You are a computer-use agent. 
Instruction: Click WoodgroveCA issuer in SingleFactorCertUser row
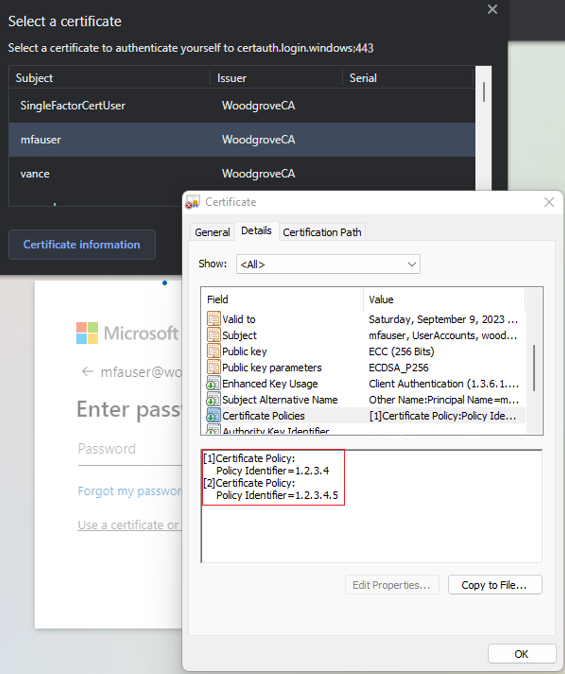[258, 106]
